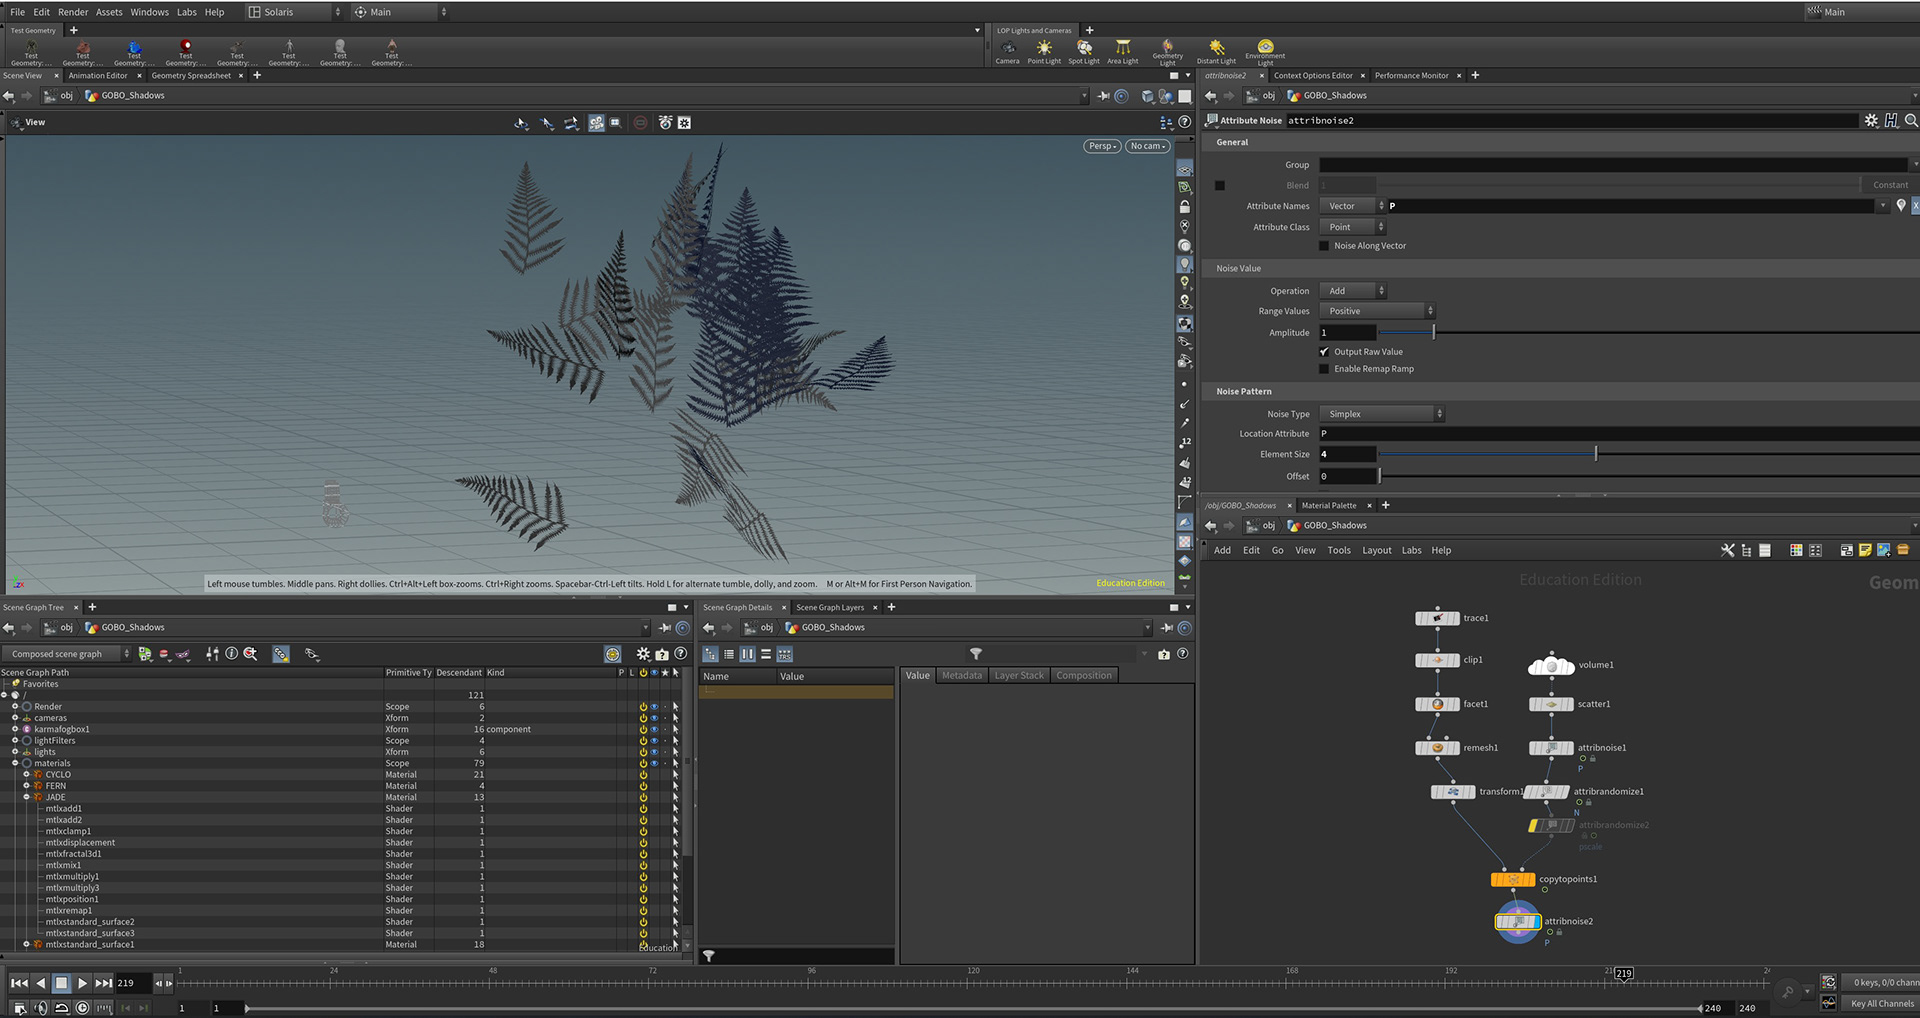This screenshot has width=1920, height=1018.
Task: Open the Render menu
Action: pyautogui.click(x=73, y=12)
